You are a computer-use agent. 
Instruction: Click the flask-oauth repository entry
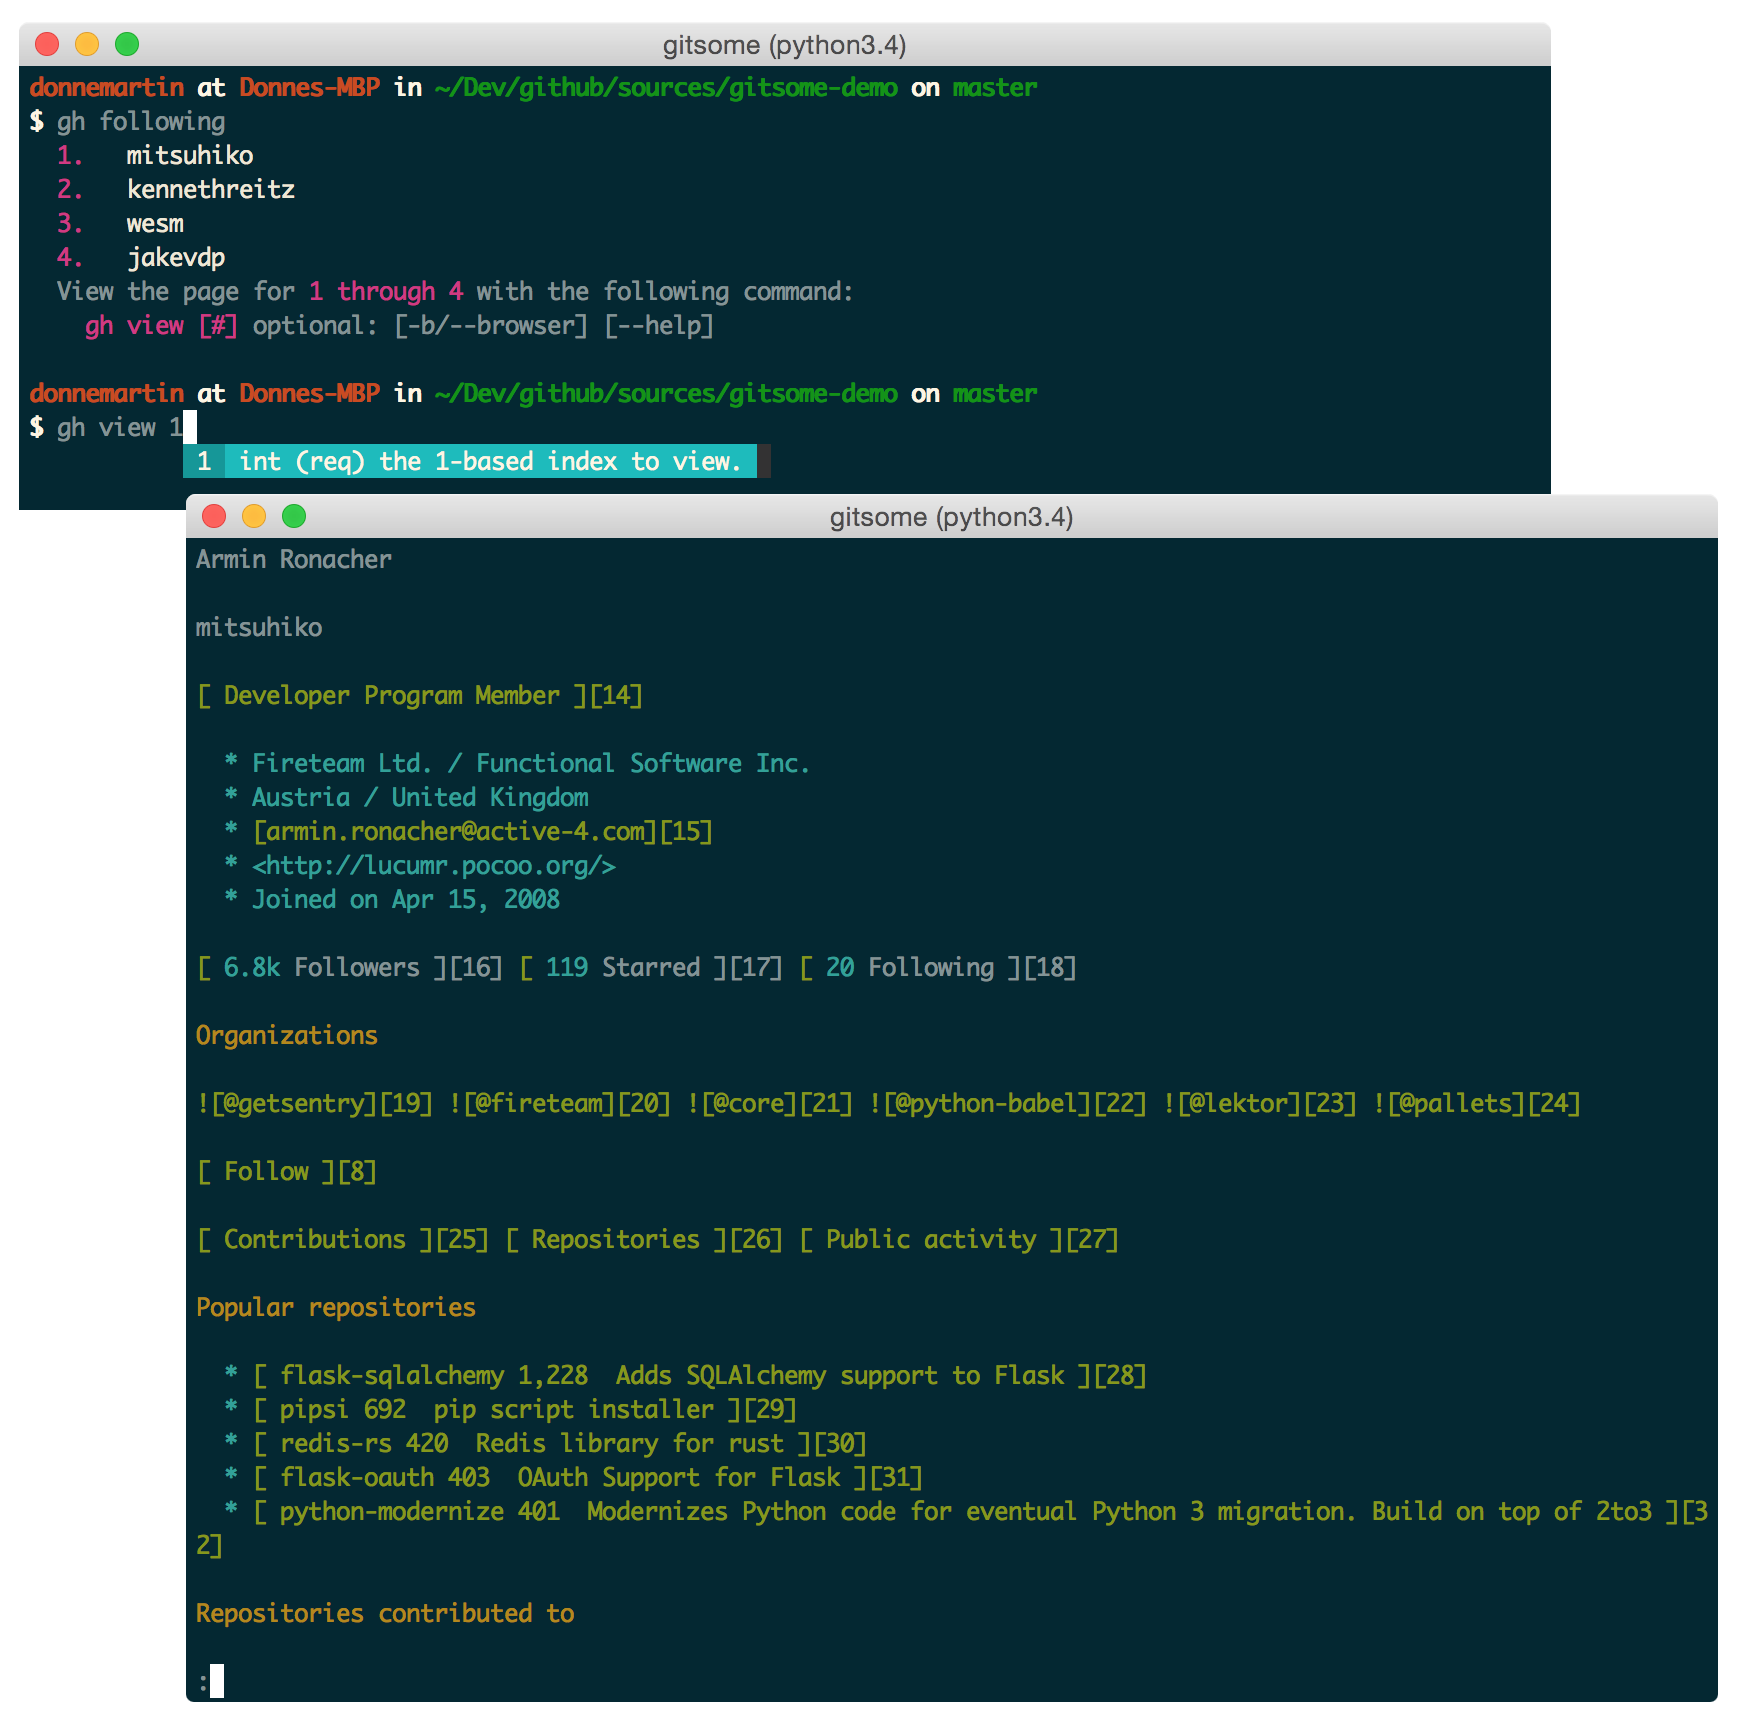pyautogui.click(x=588, y=1477)
